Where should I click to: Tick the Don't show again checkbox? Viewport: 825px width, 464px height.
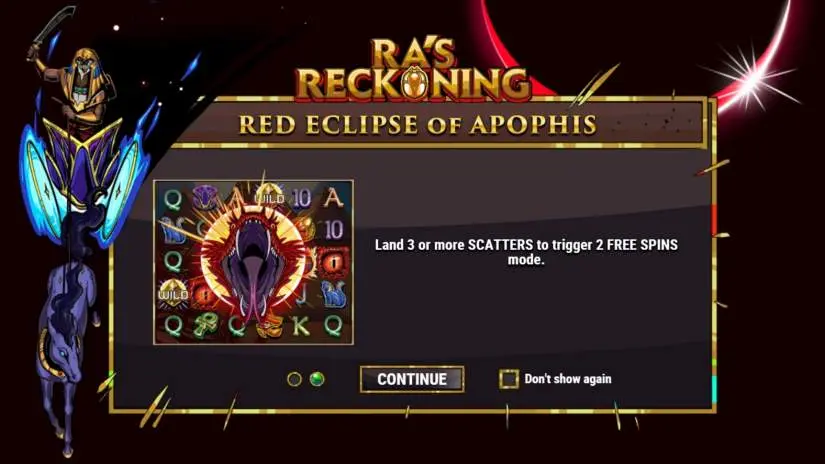pos(508,379)
